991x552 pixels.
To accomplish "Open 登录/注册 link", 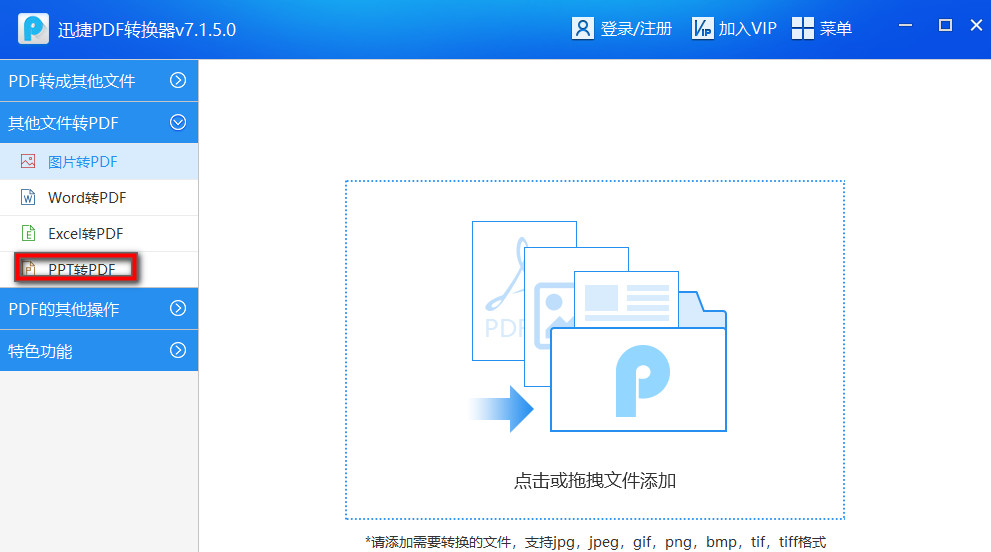I will [x=635, y=28].
